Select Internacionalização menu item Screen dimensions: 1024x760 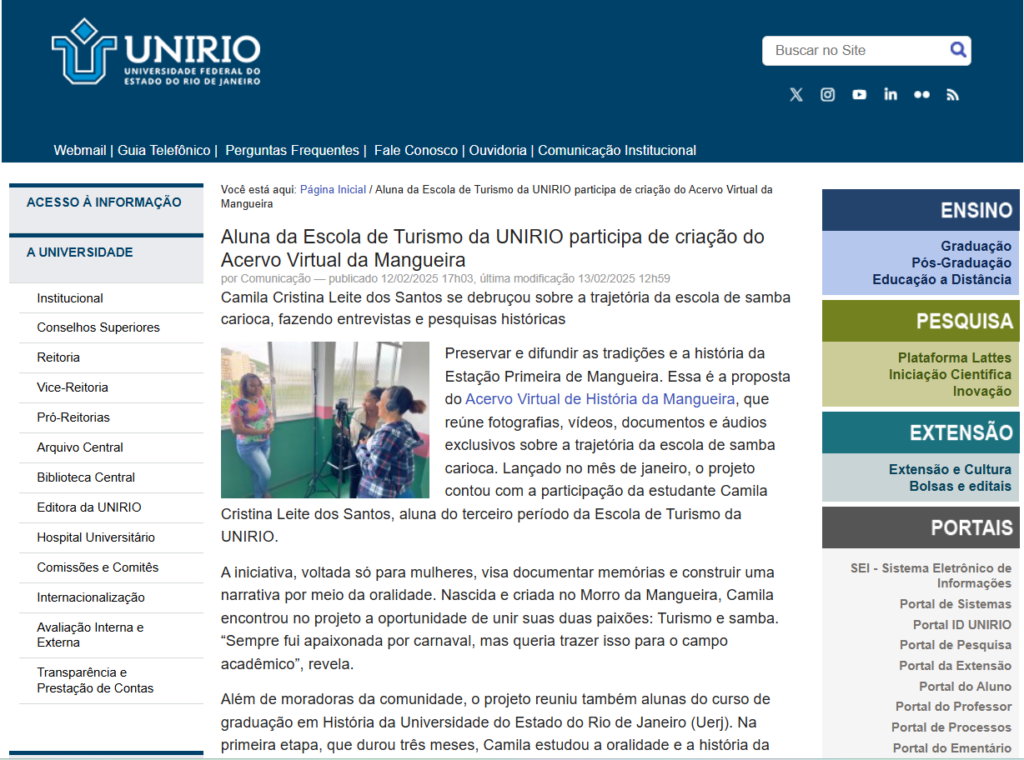pos(91,598)
